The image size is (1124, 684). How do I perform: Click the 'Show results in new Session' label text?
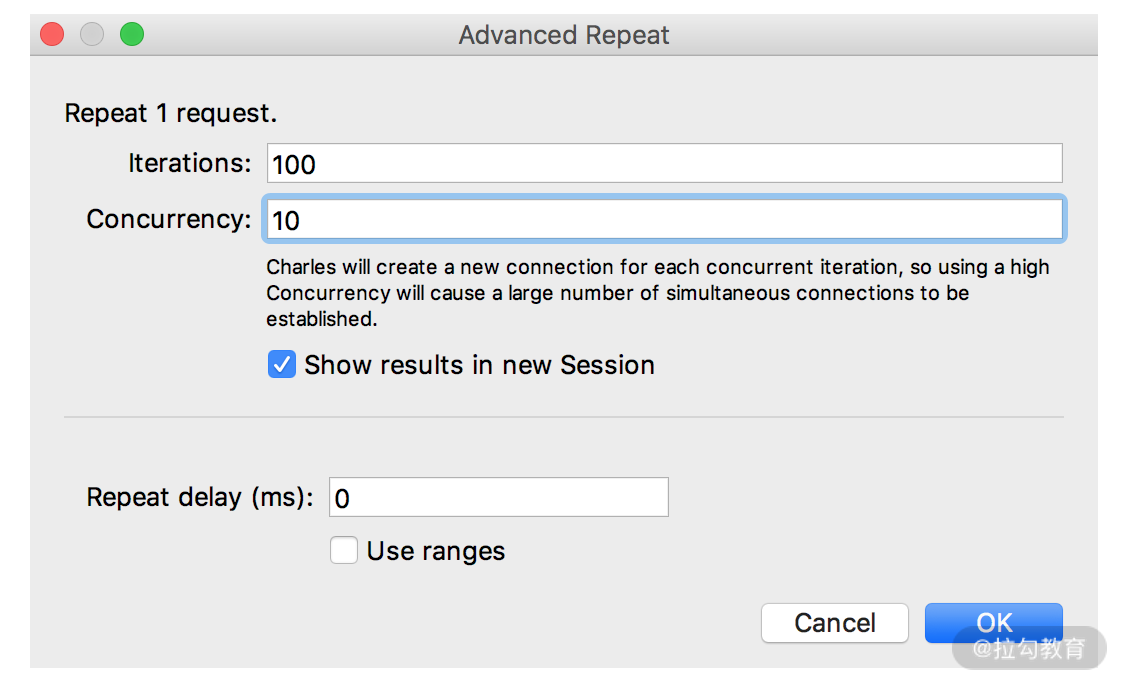(x=479, y=365)
